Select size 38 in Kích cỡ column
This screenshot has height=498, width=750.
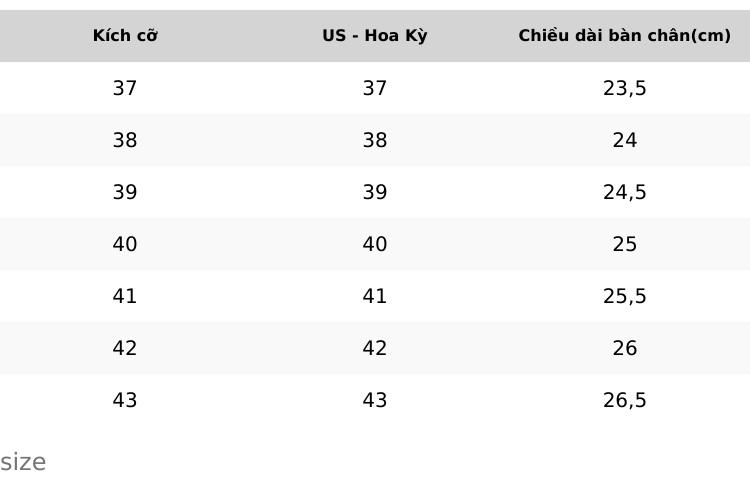125,140
